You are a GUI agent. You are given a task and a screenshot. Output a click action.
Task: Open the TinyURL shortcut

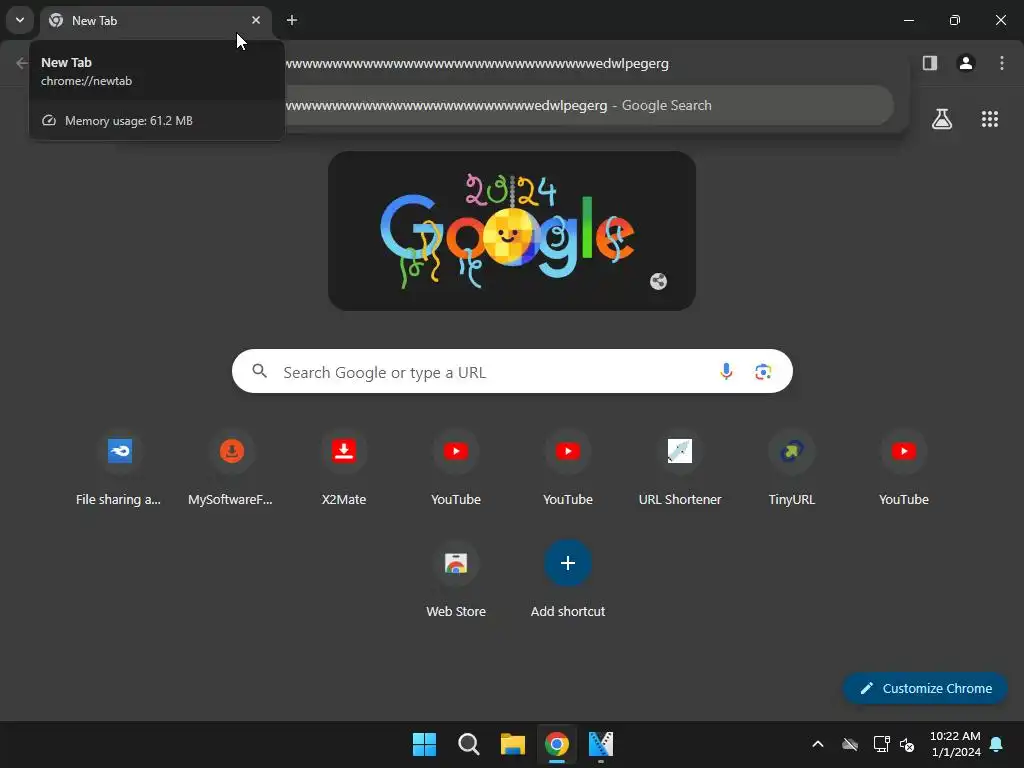pyautogui.click(x=792, y=468)
